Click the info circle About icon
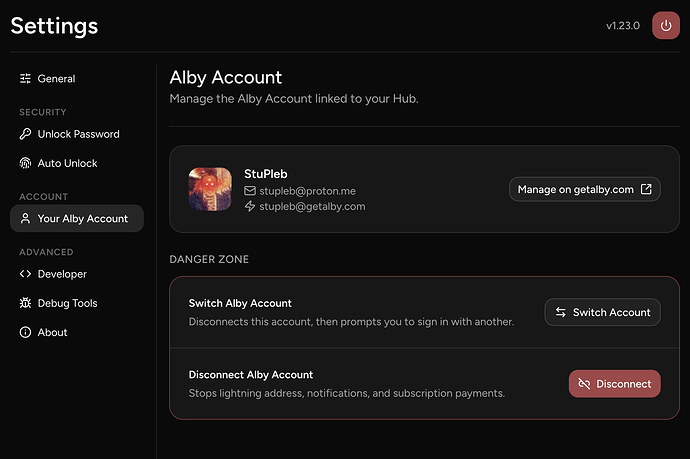This screenshot has height=459, width=690. click(x=26, y=332)
